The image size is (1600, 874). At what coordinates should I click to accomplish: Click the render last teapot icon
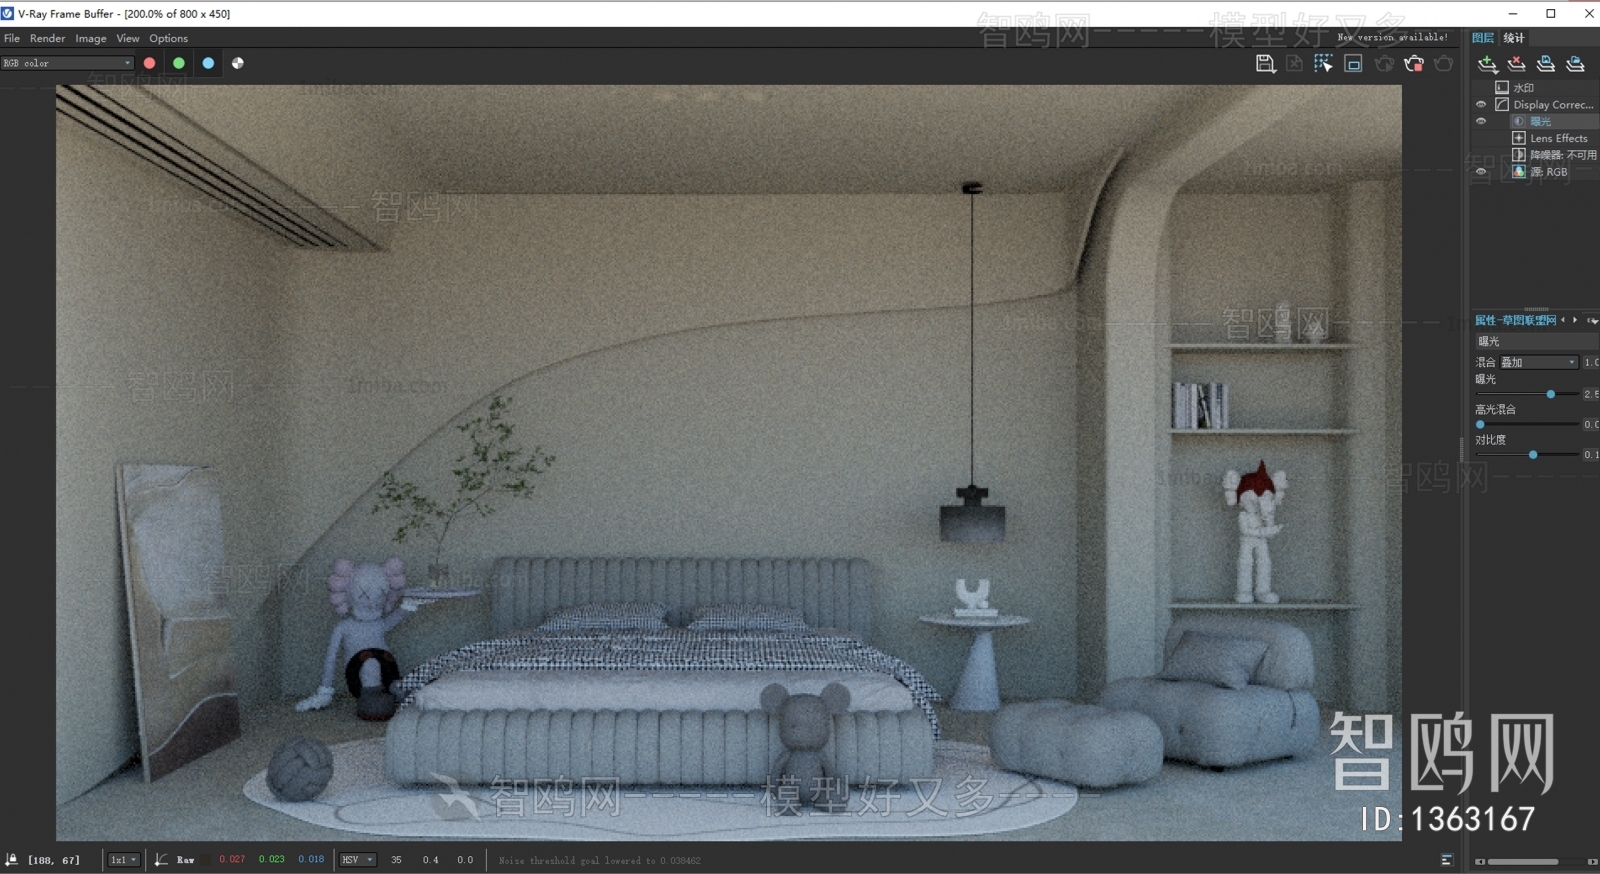coord(1444,63)
